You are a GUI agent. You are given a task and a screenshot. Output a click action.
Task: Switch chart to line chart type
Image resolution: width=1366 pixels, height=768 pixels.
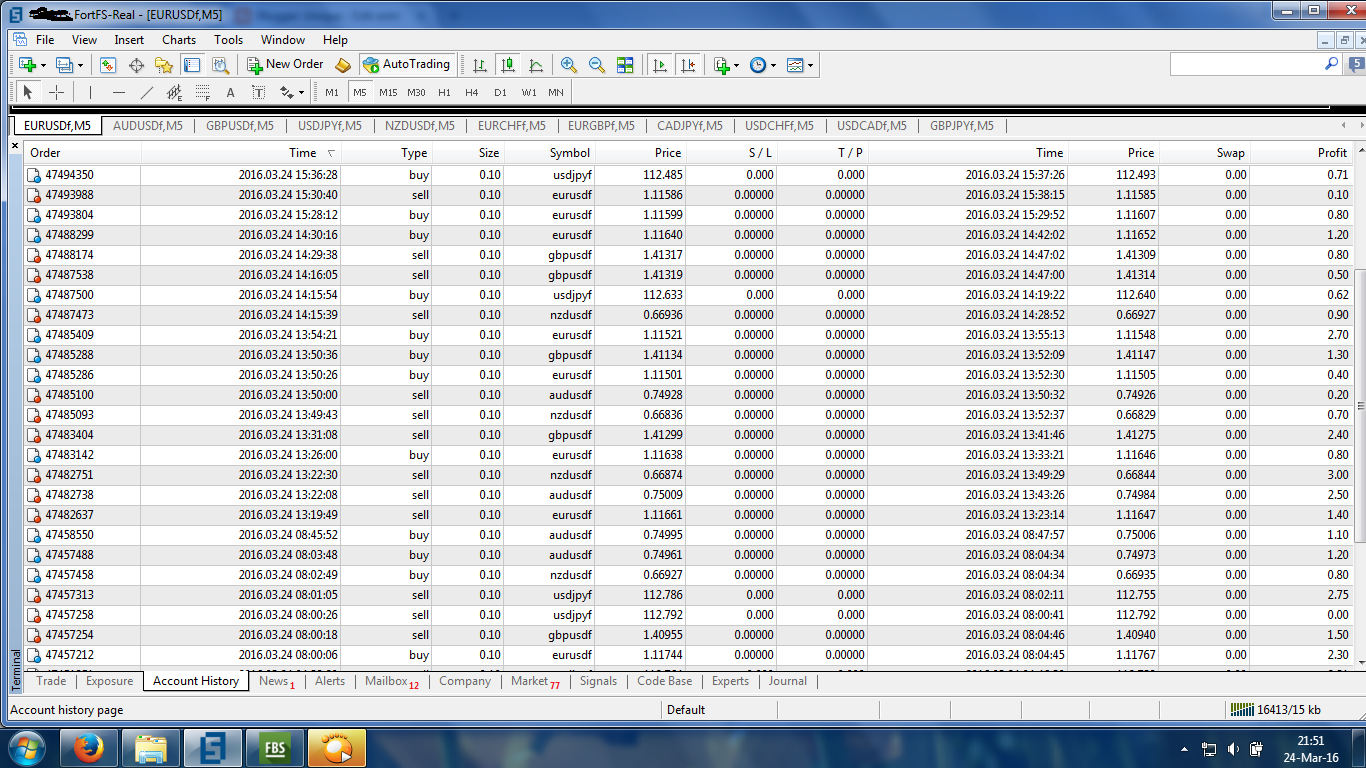click(x=536, y=65)
